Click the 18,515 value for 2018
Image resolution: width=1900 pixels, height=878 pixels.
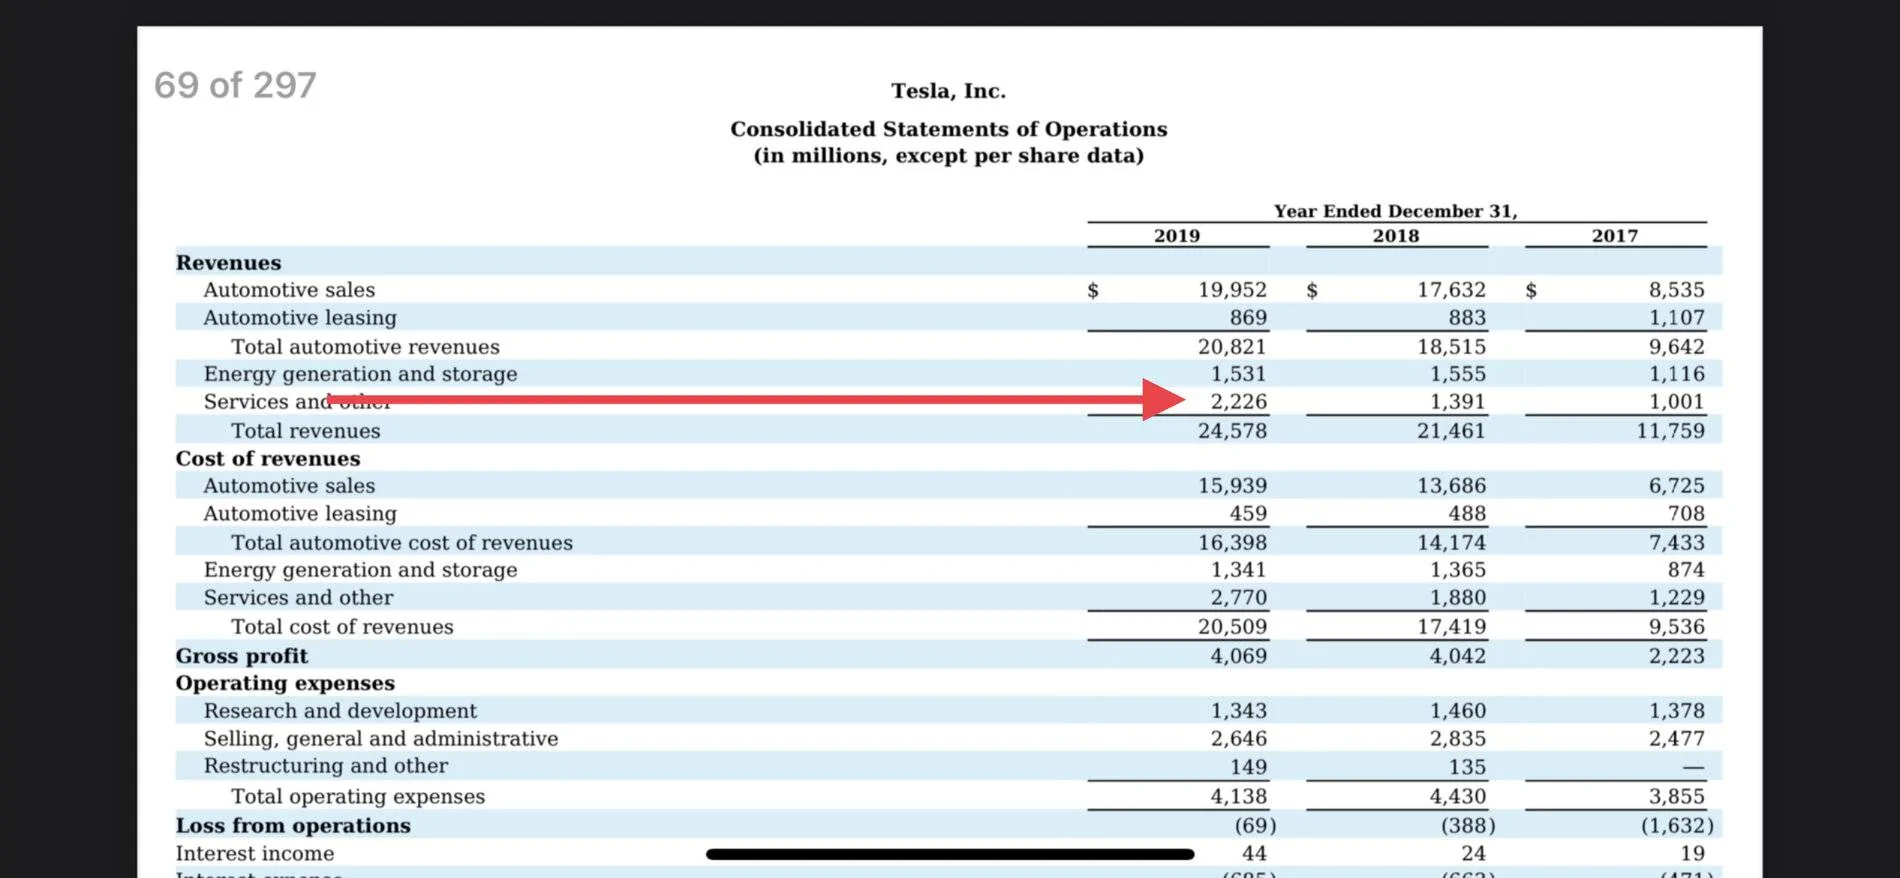pyautogui.click(x=1451, y=346)
